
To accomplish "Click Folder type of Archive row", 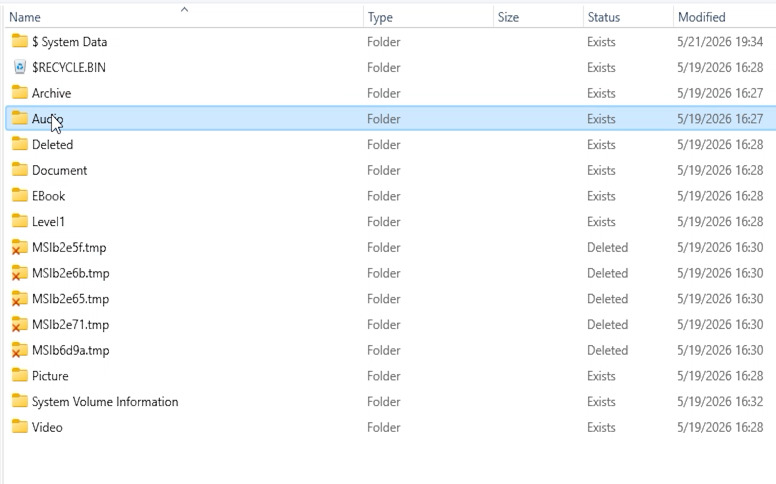I will point(384,93).
